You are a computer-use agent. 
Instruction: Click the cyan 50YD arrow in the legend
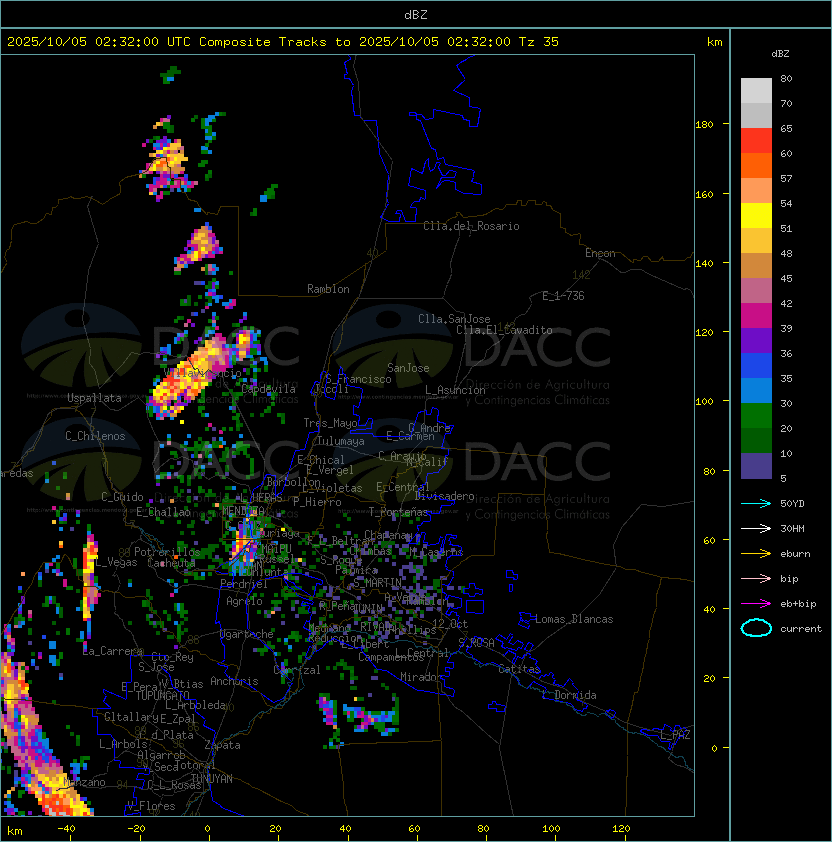[x=756, y=503]
